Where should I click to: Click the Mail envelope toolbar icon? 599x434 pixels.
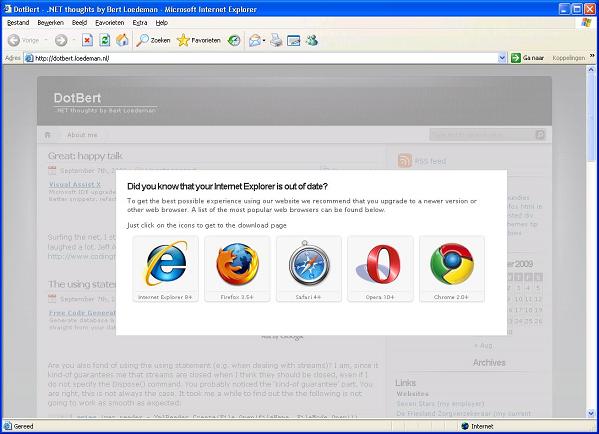coord(254,40)
